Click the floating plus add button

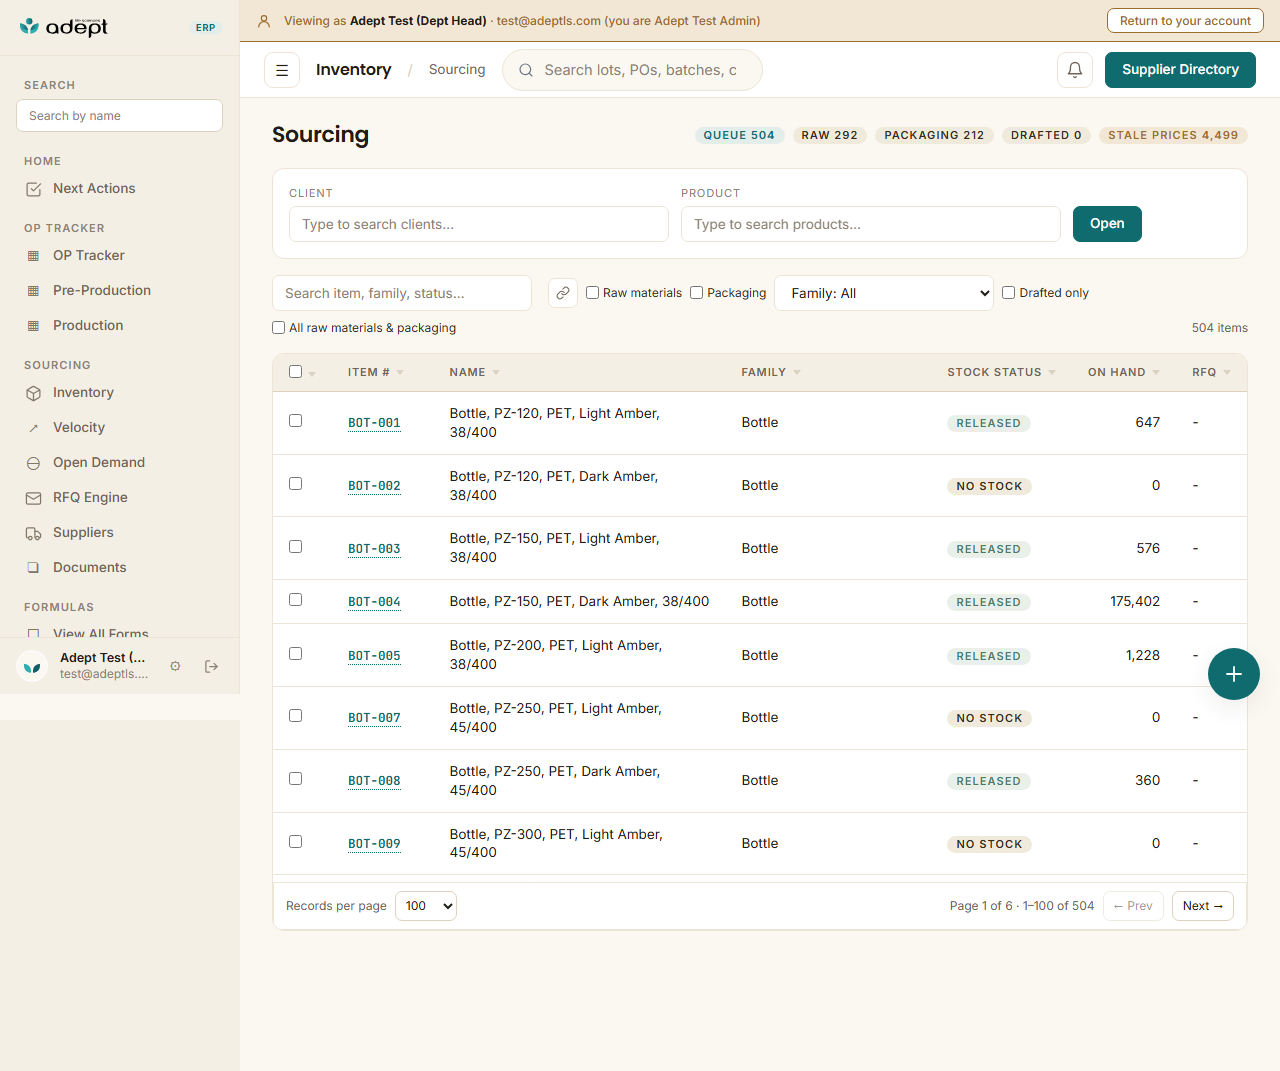[x=1234, y=674]
